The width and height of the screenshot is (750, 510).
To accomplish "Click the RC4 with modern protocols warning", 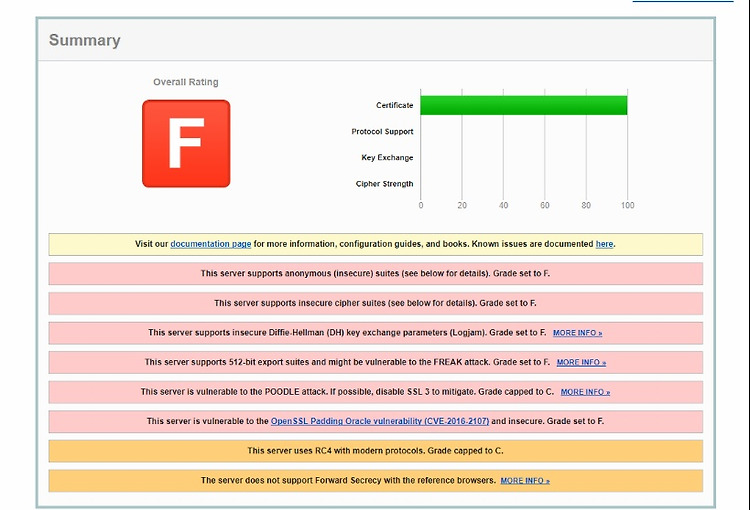I will click(x=375, y=451).
